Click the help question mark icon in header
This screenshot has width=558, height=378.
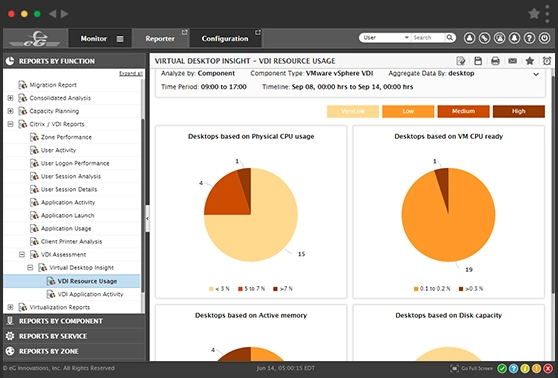(x=529, y=38)
